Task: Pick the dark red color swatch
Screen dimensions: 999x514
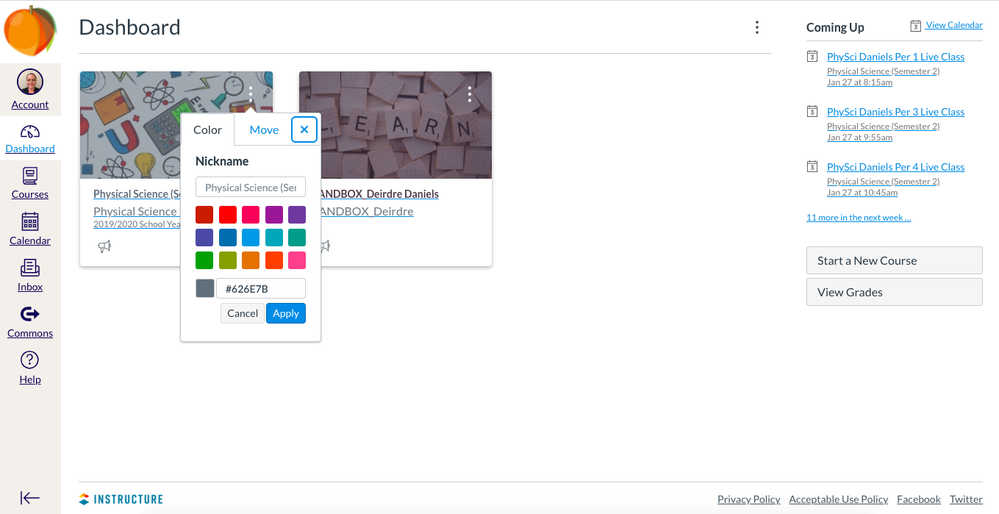Action: pyautogui.click(x=205, y=215)
